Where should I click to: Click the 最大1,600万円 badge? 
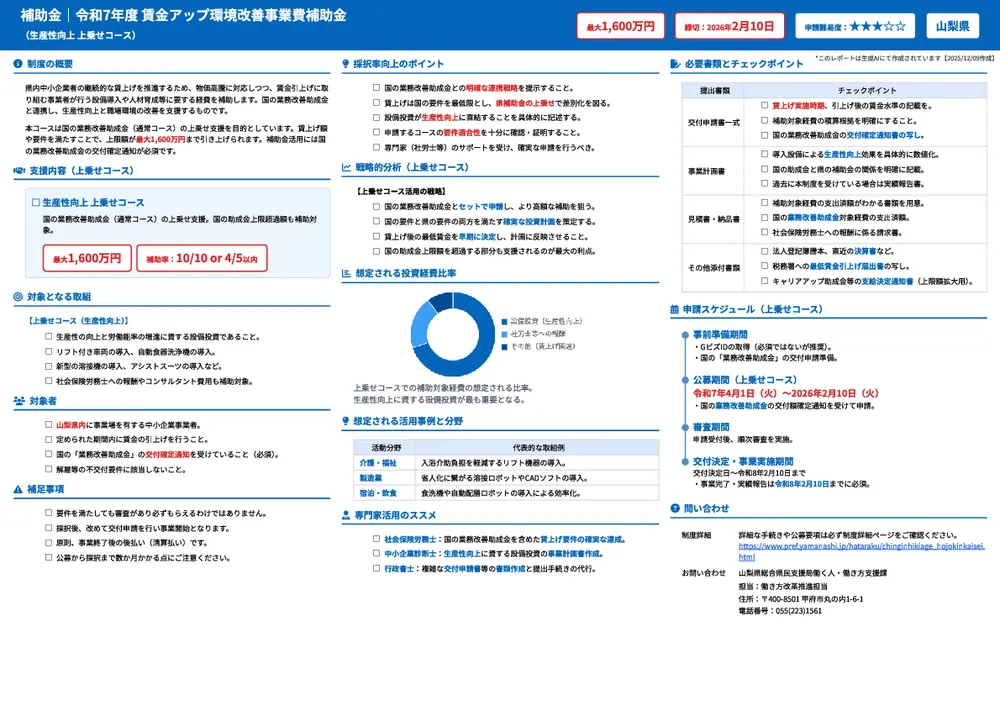coord(623,25)
